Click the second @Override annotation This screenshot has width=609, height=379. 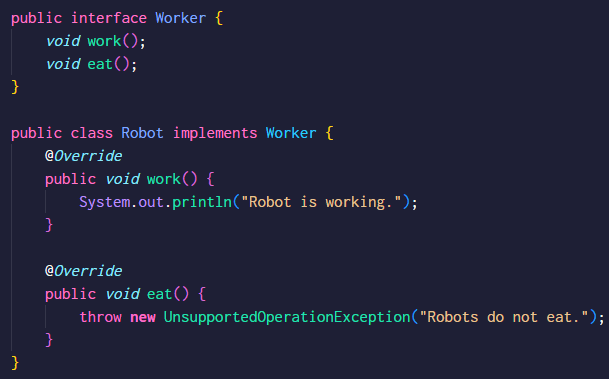click(x=84, y=271)
